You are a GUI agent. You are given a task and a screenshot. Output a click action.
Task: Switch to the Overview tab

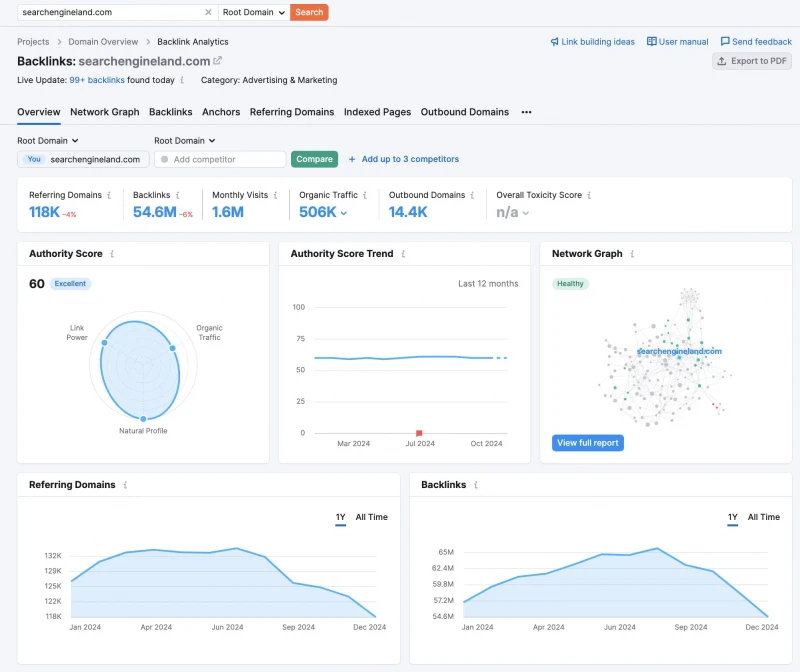(39, 112)
